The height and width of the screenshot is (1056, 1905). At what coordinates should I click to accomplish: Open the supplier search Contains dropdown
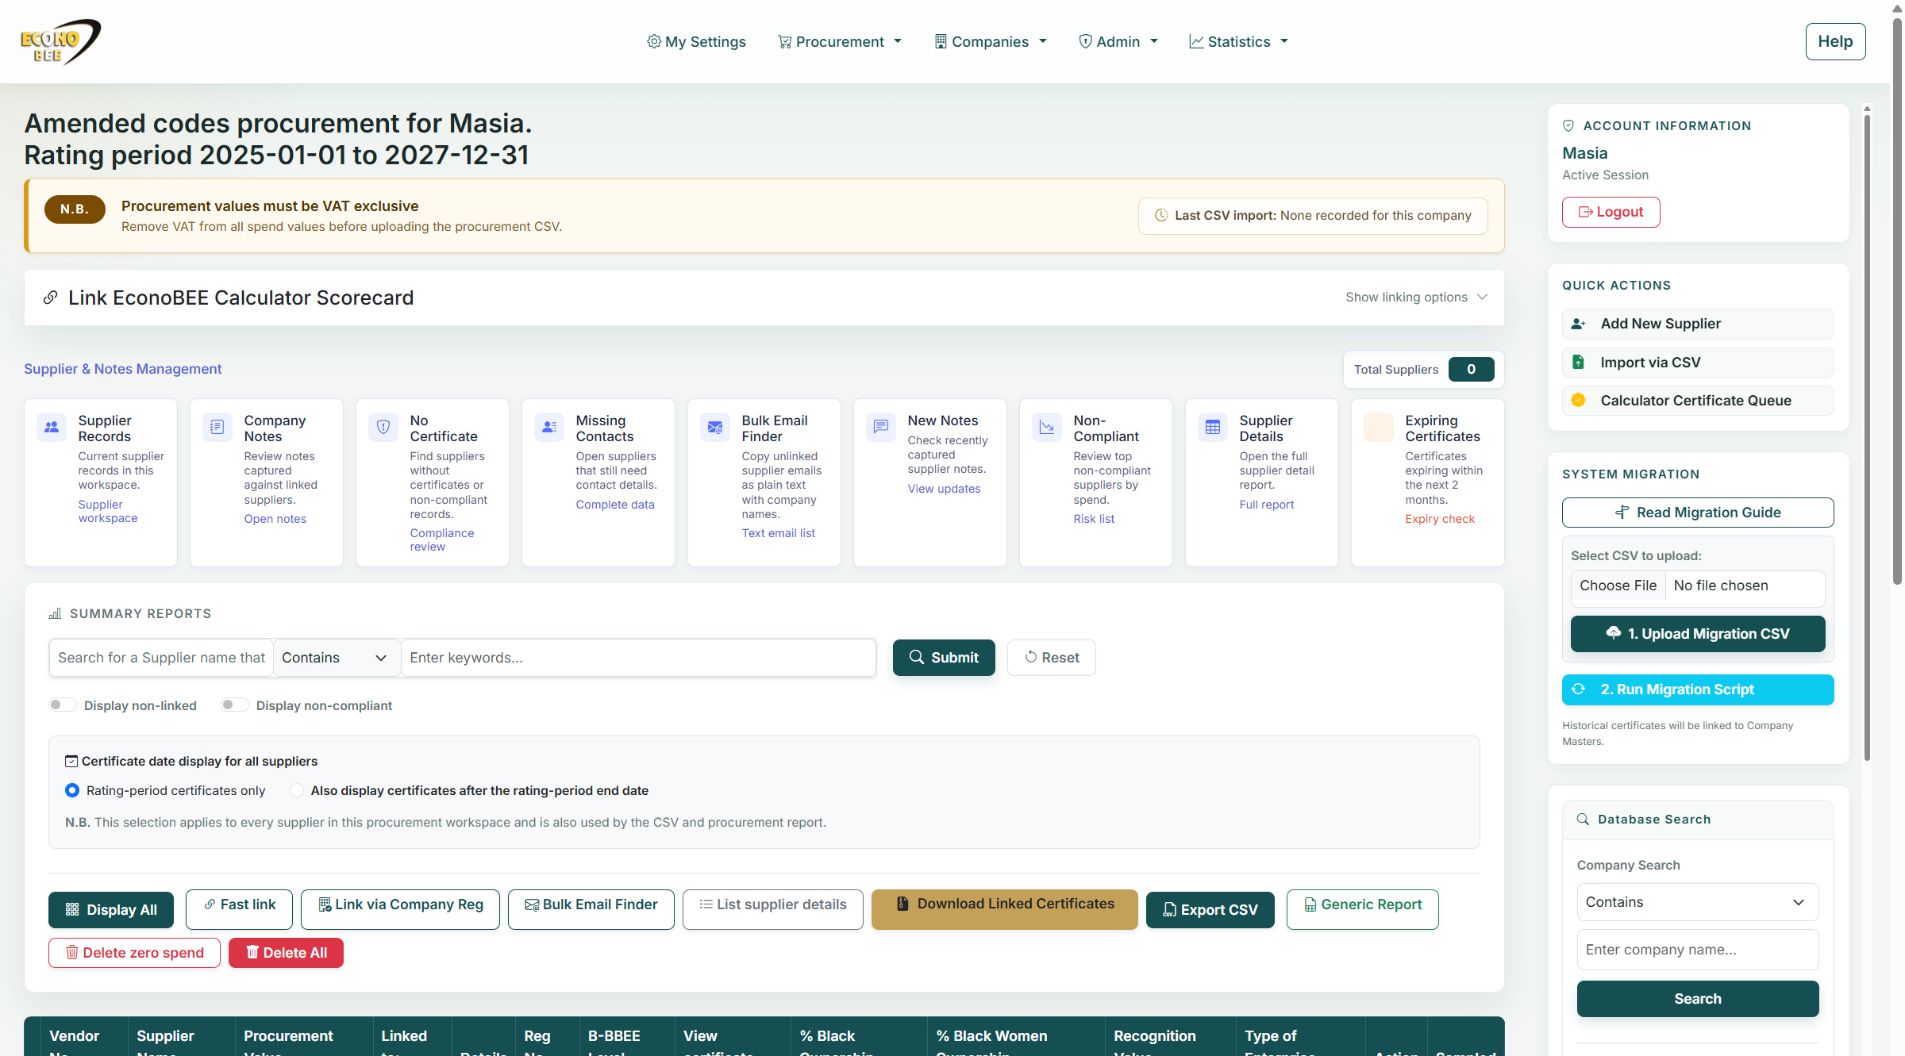[336, 658]
